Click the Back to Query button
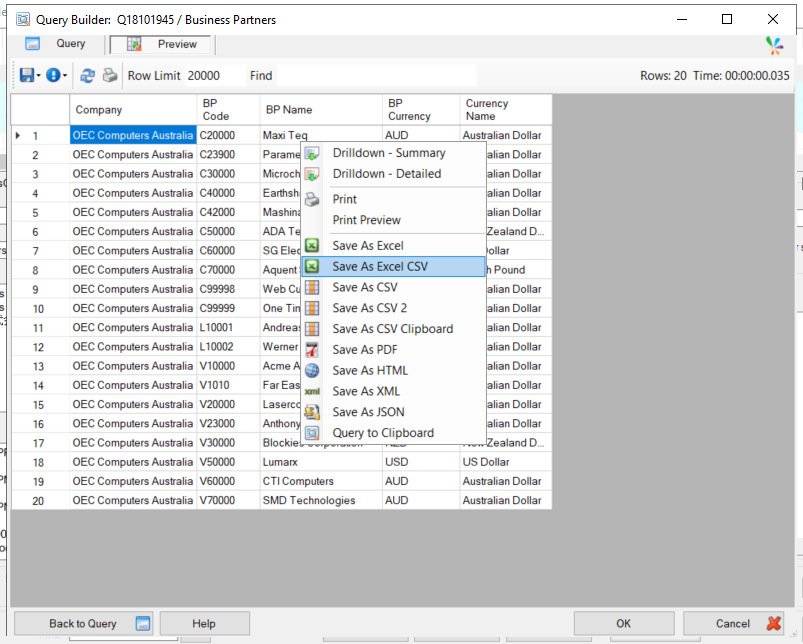Screen dimensions: 803x644 [84, 624]
